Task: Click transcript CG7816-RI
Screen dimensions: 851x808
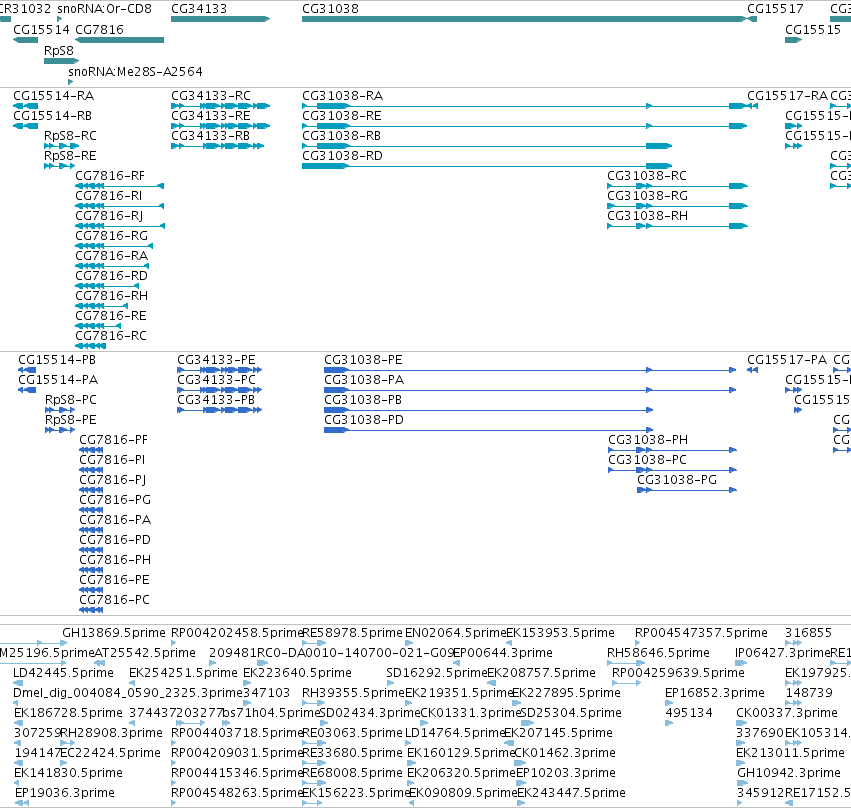Action: click(109, 196)
